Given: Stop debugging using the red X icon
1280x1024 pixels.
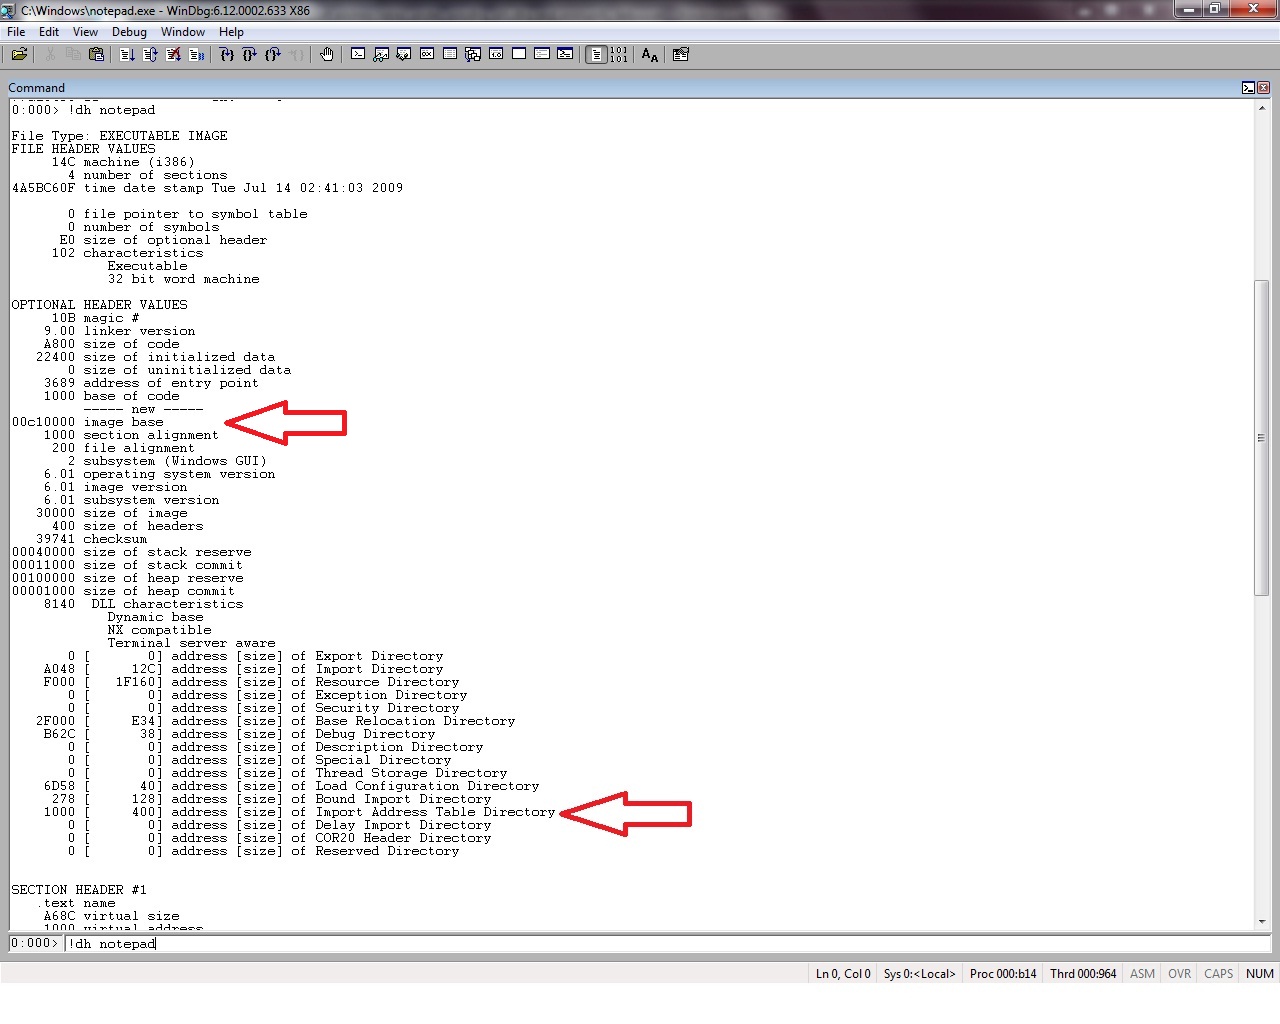Looking at the screenshot, I should point(173,55).
